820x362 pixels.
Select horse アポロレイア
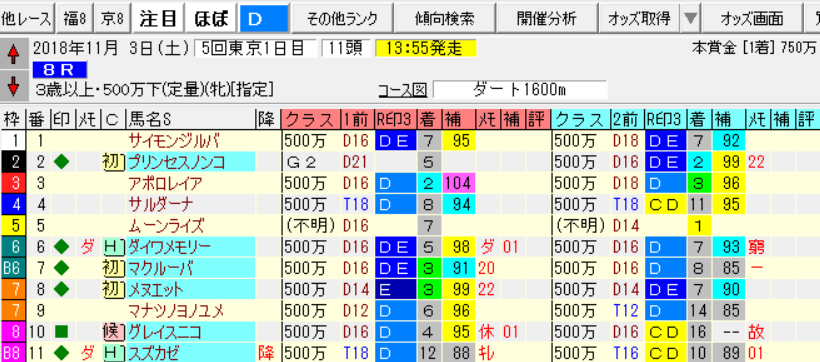pyautogui.click(x=191, y=184)
